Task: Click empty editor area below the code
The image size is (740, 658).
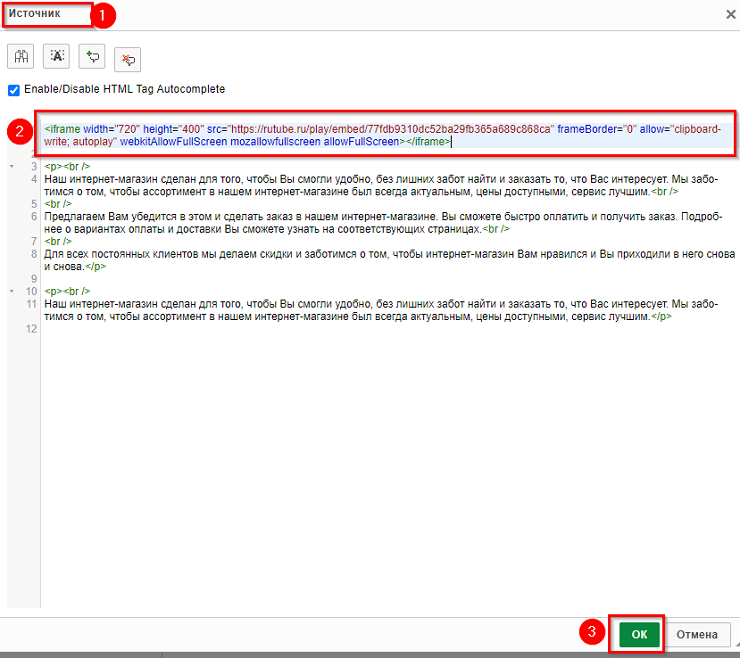Action: click(380, 470)
